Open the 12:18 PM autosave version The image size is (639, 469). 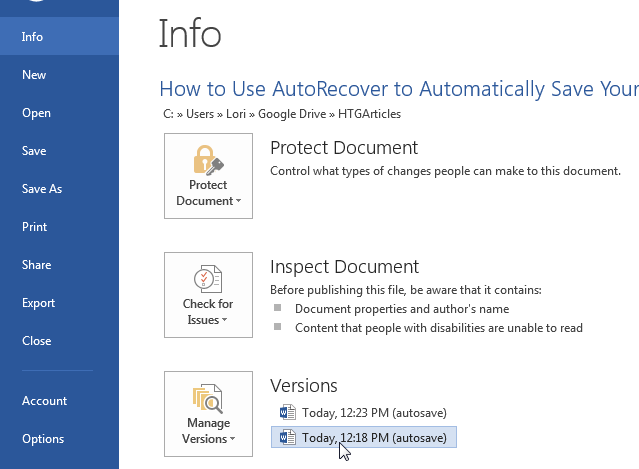374,437
